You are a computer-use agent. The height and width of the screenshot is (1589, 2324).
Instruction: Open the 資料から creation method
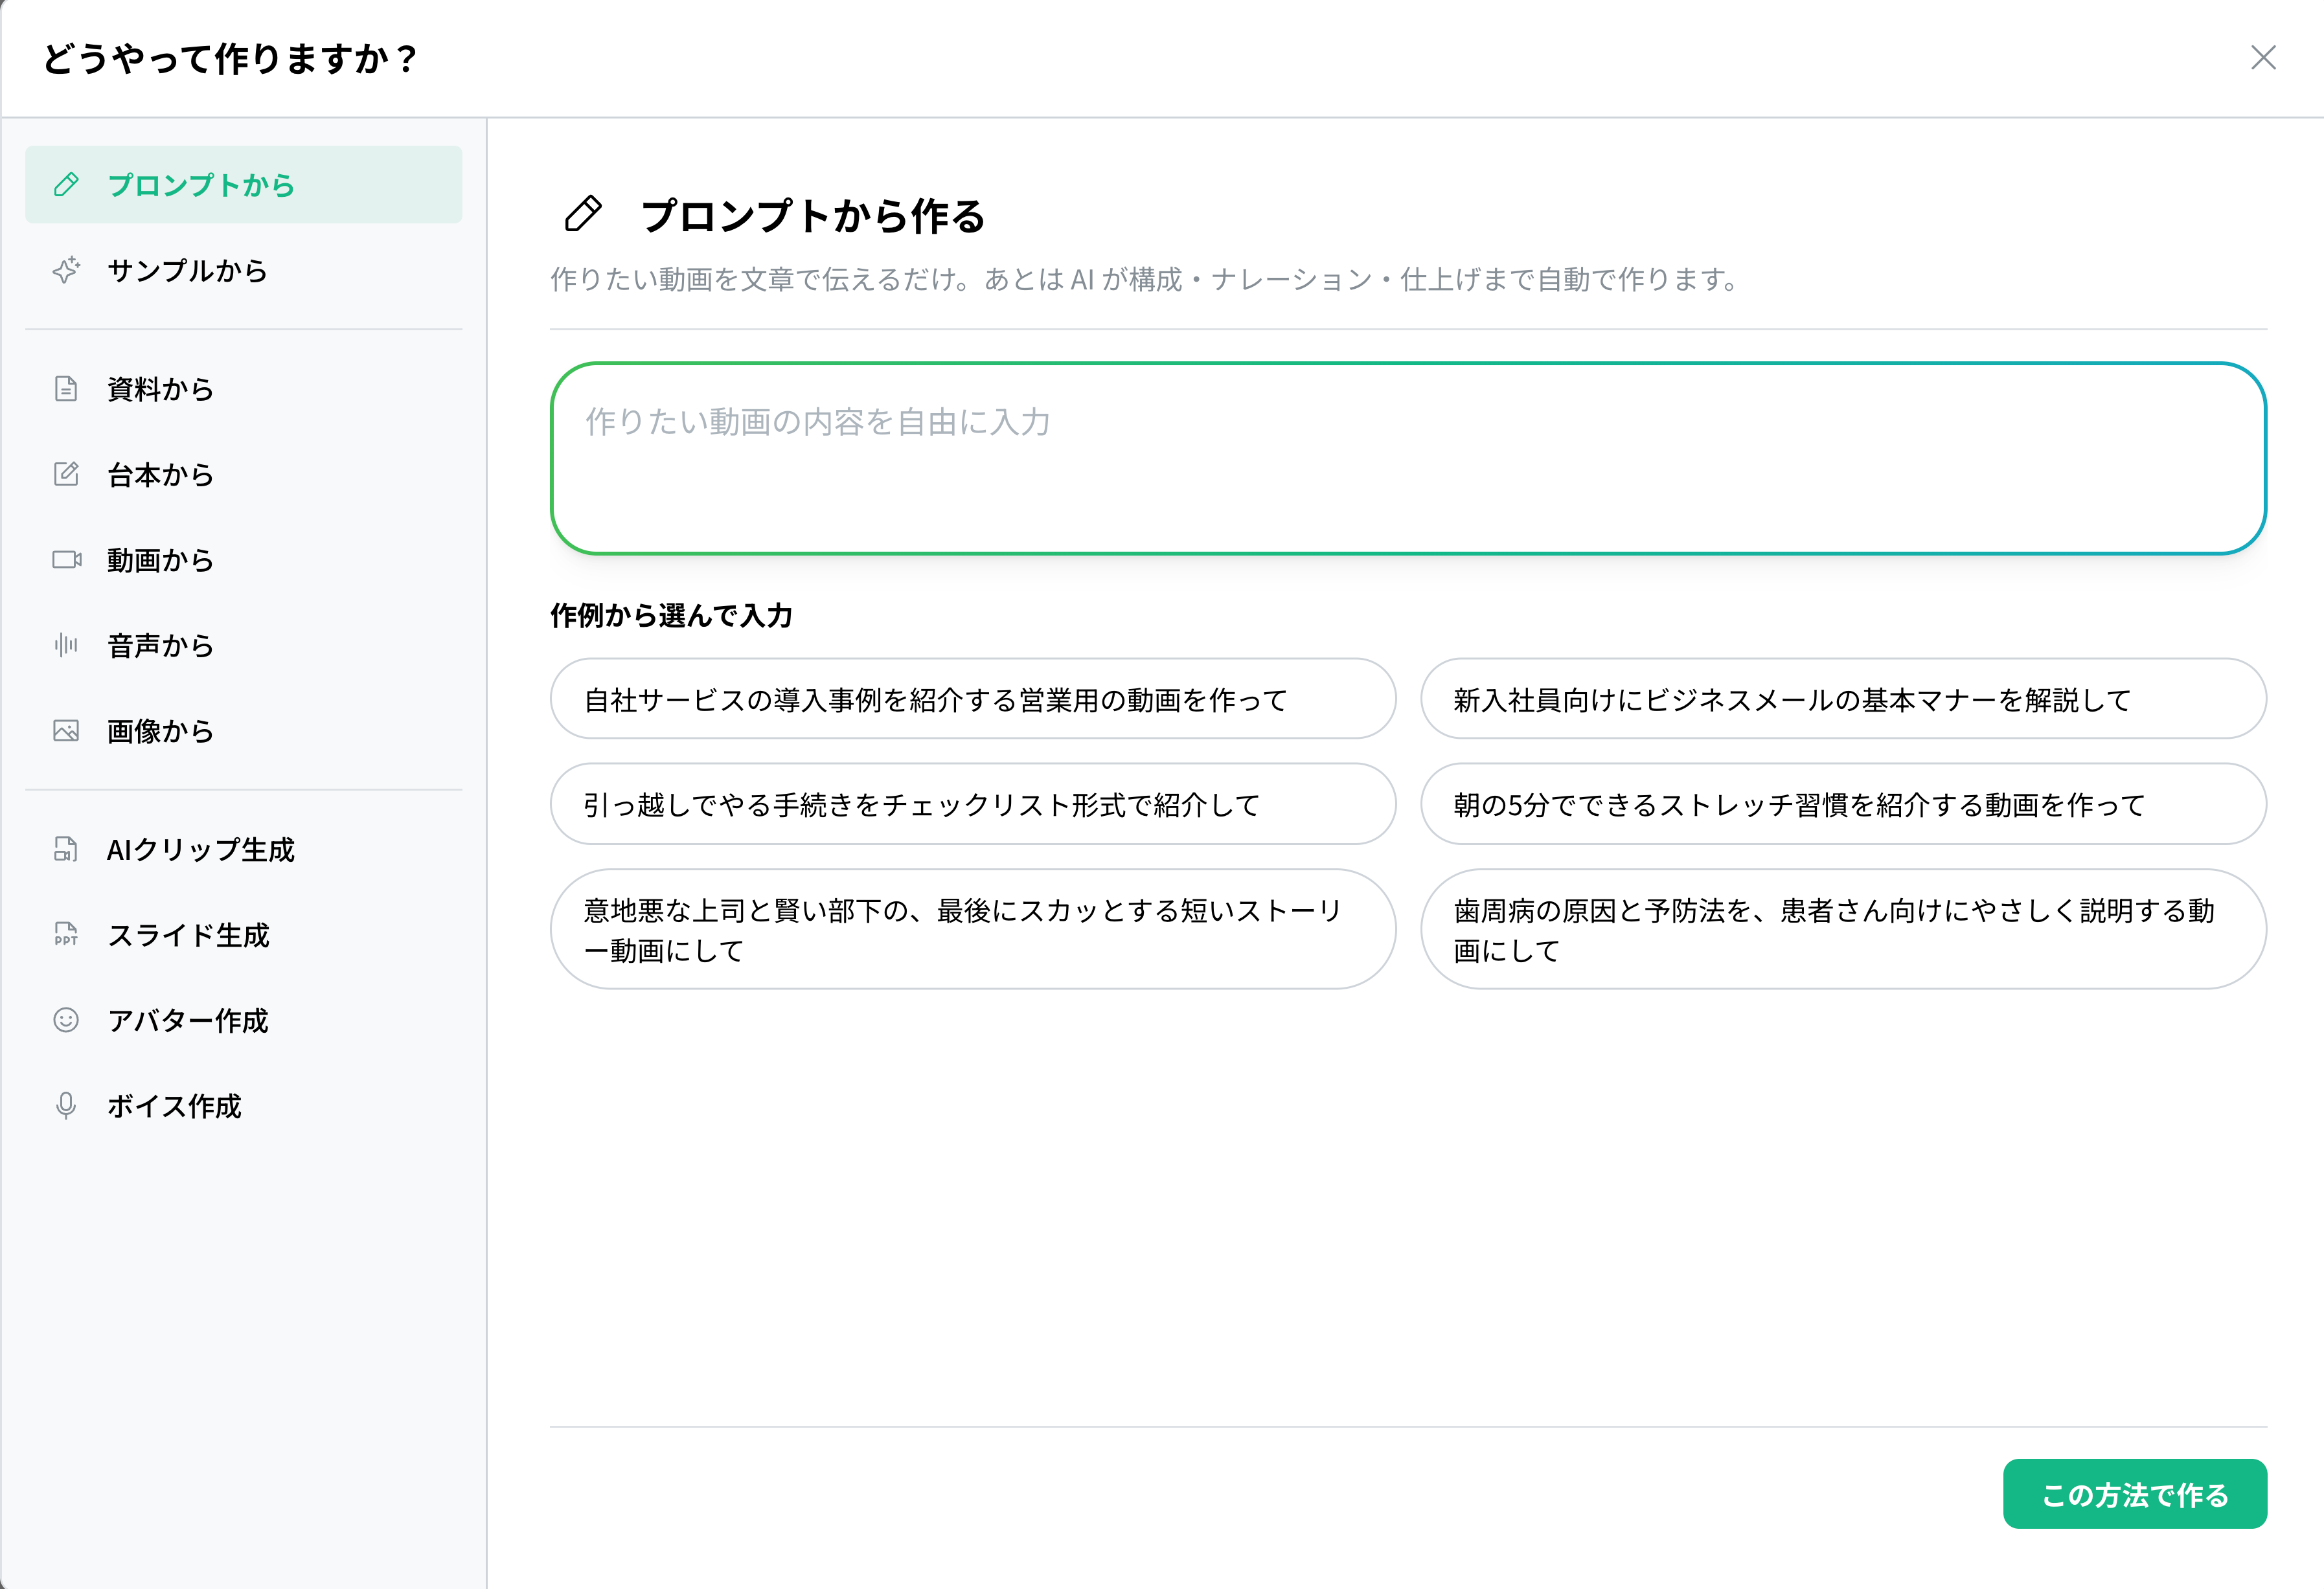(244, 389)
